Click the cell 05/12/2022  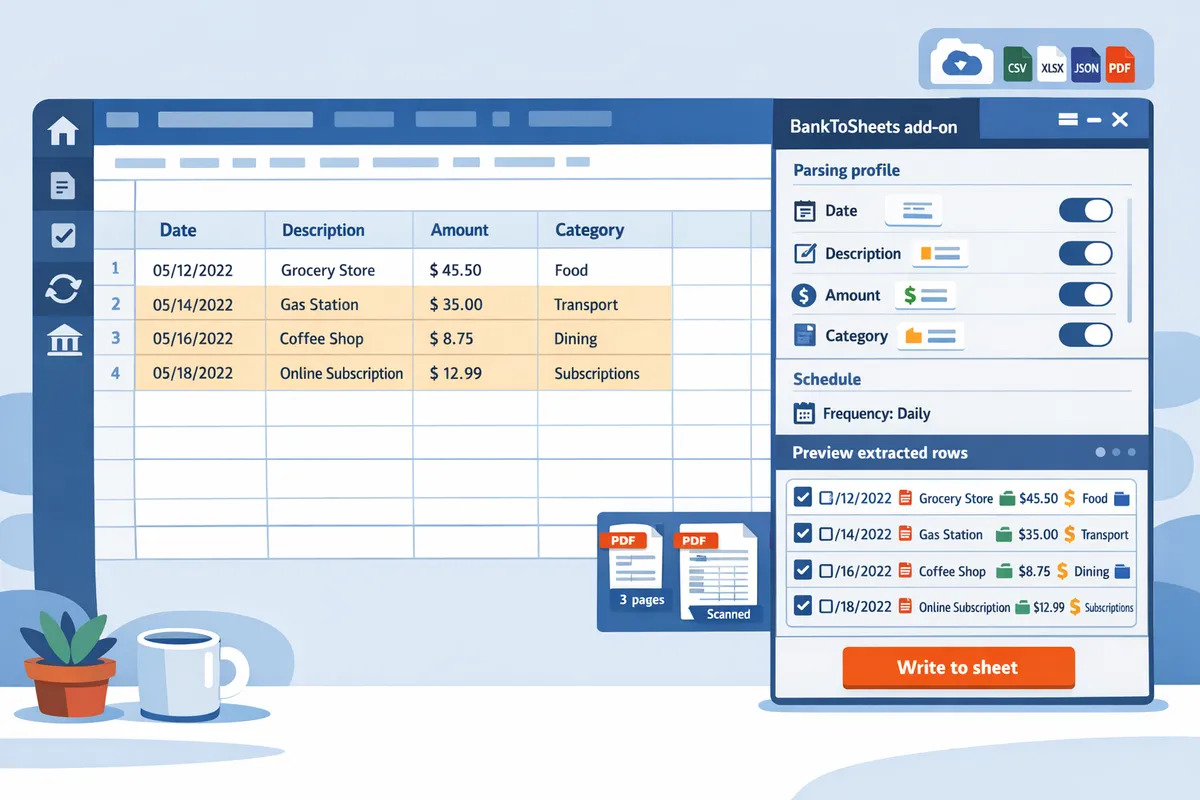tap(200, 269)
